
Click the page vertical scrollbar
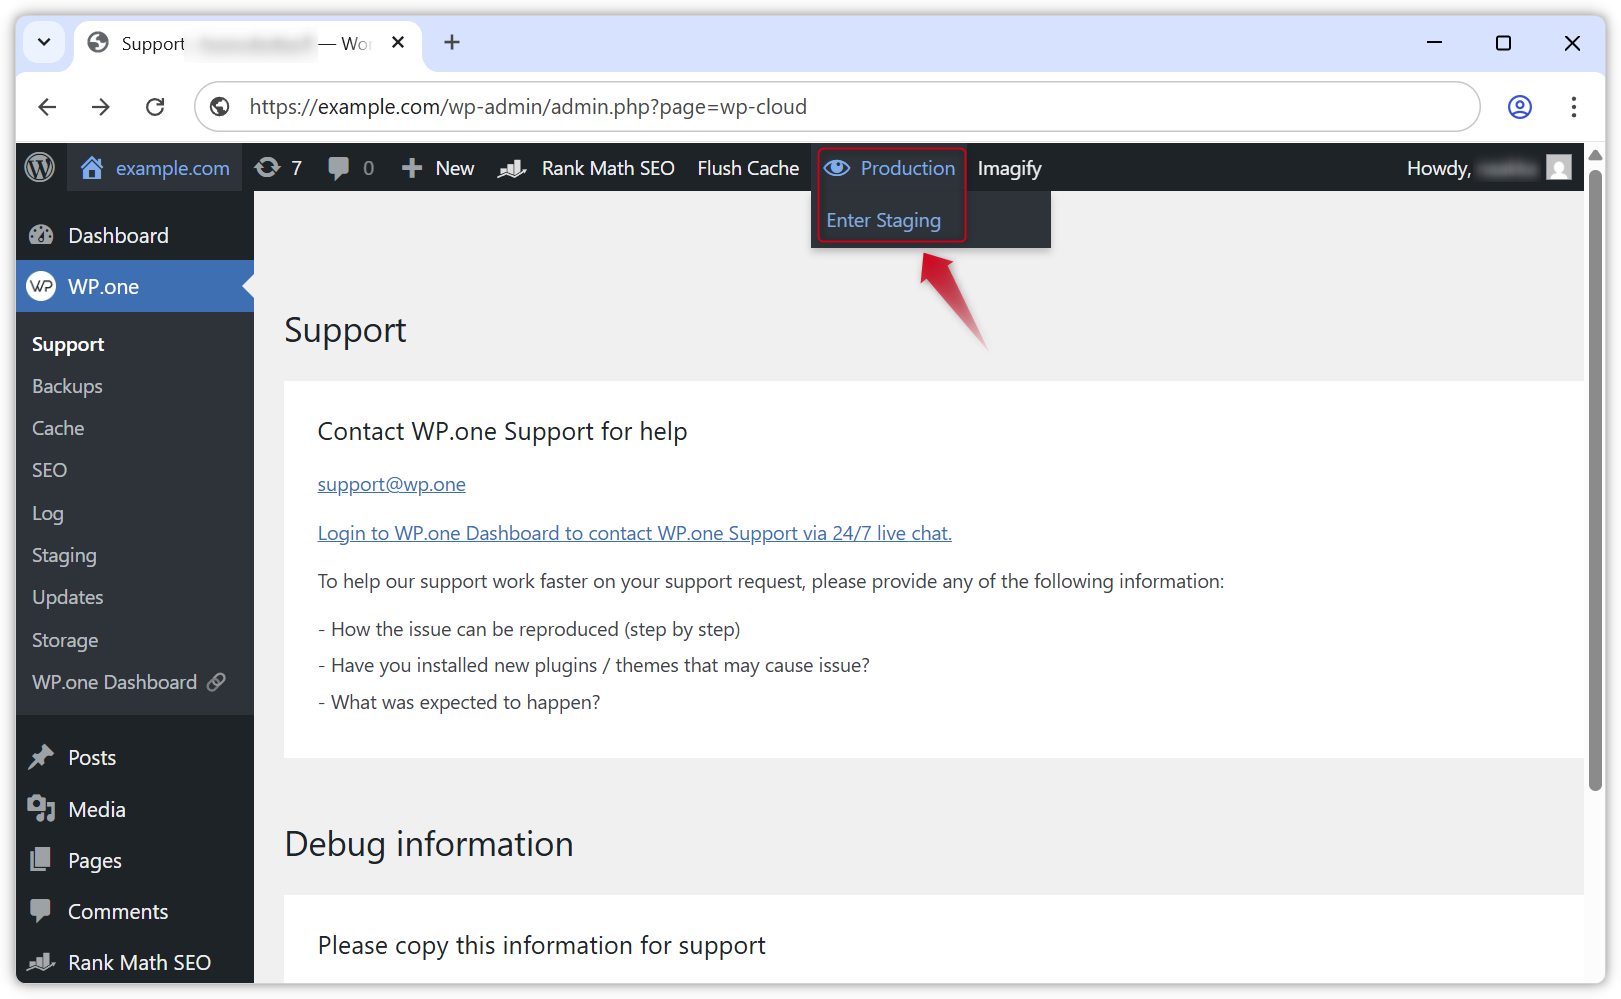click(1595, 480)
